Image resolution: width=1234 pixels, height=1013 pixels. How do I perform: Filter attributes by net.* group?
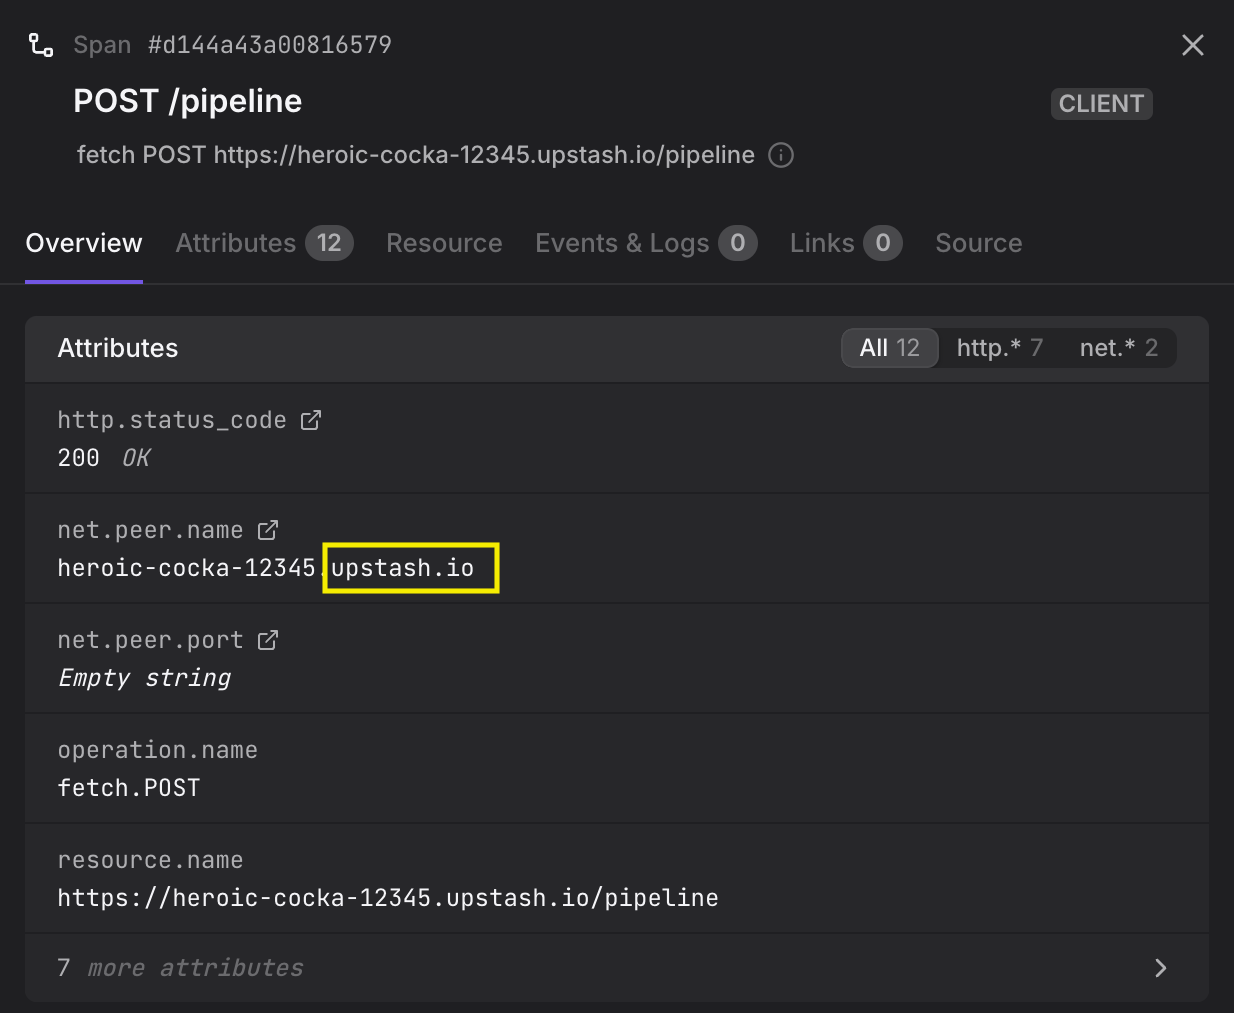point(1119,348)
